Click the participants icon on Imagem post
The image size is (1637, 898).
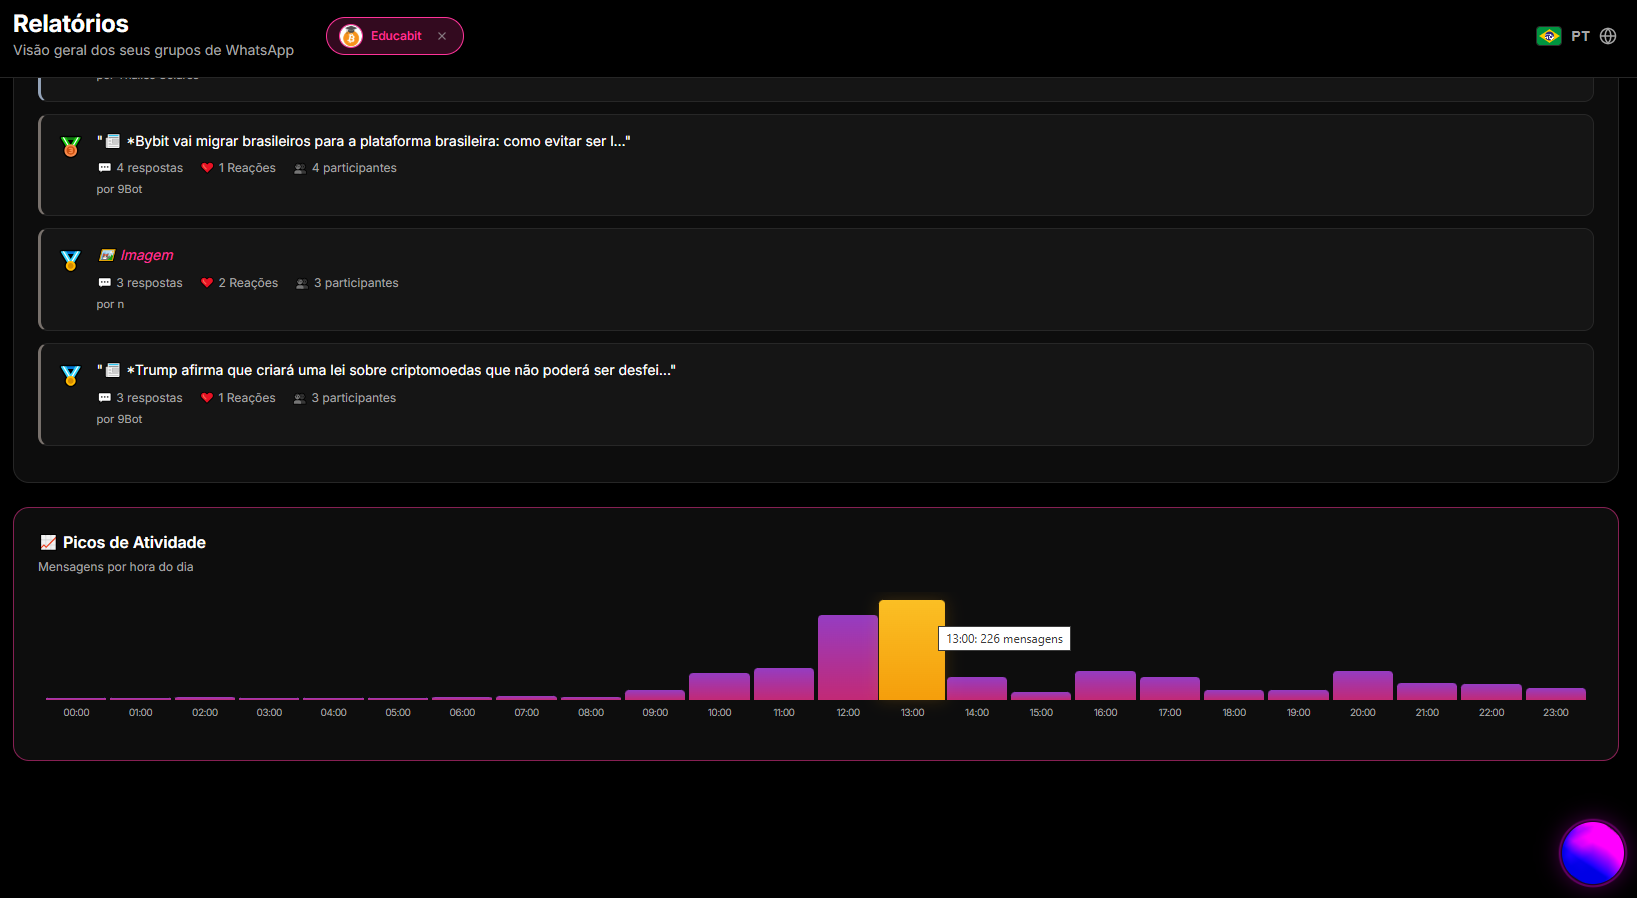click(x=302, y=283)
